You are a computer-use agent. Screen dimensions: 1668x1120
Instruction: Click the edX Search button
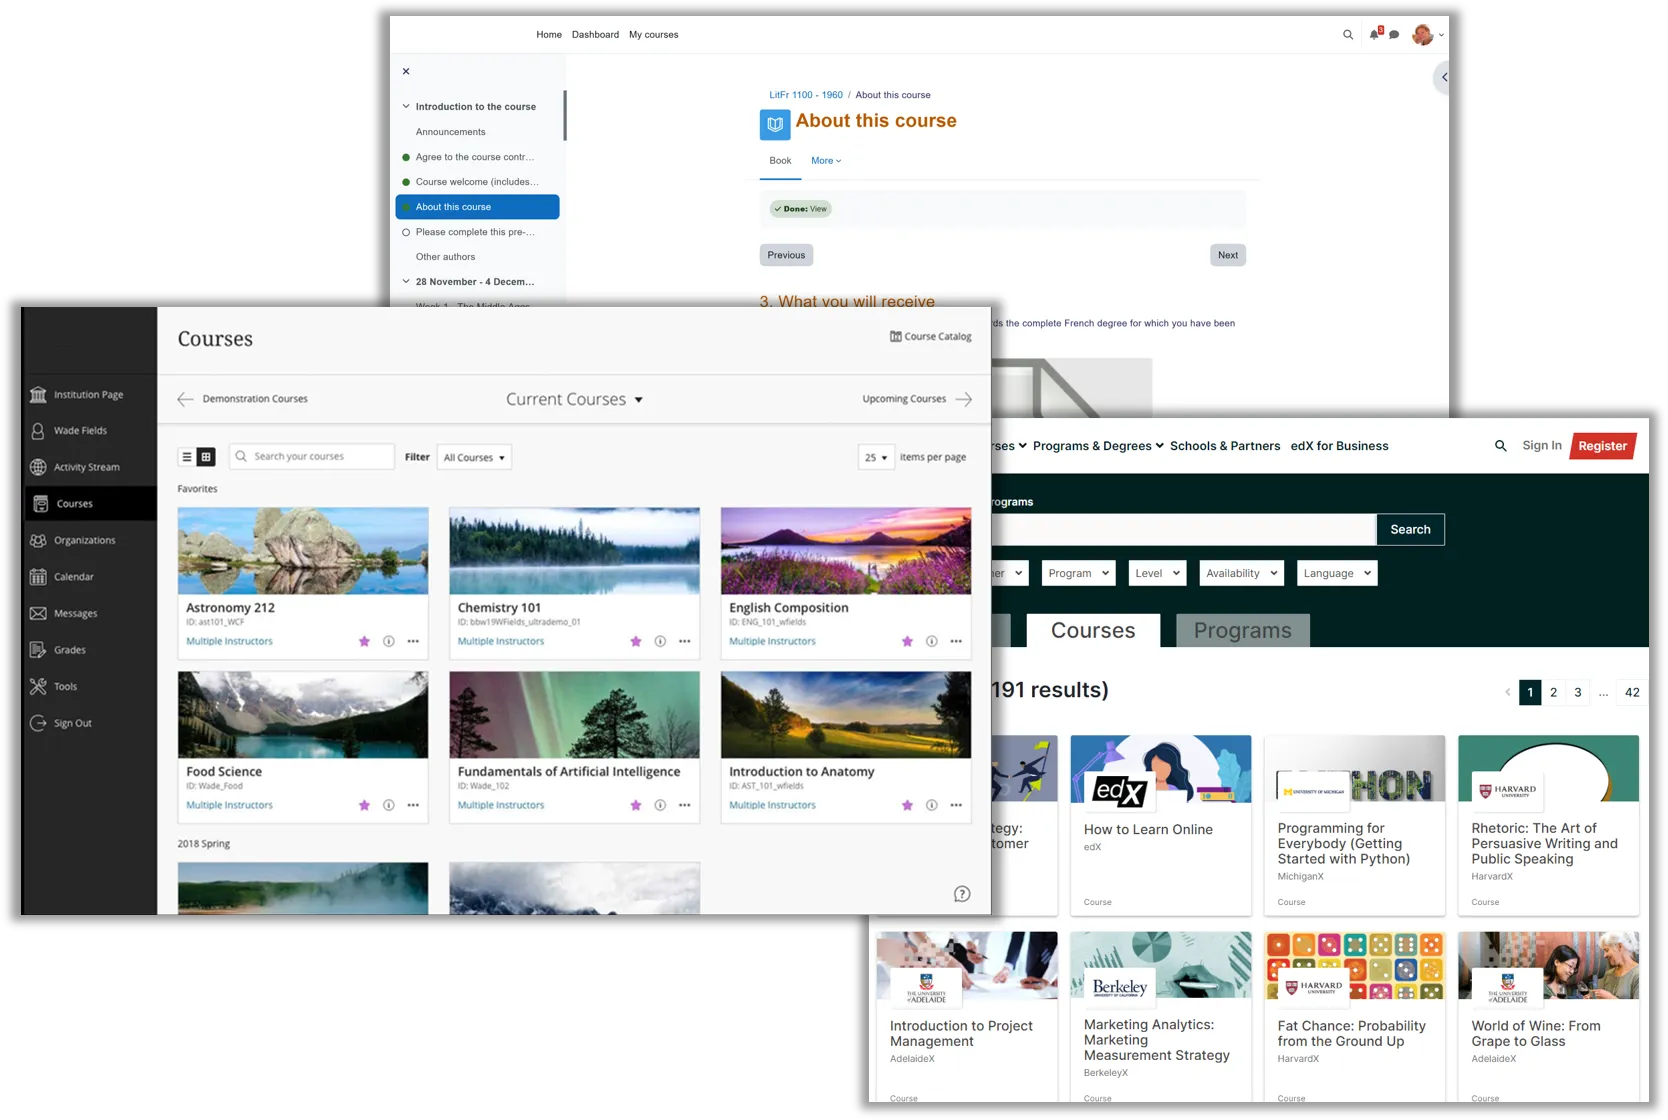click(1410, 529)
